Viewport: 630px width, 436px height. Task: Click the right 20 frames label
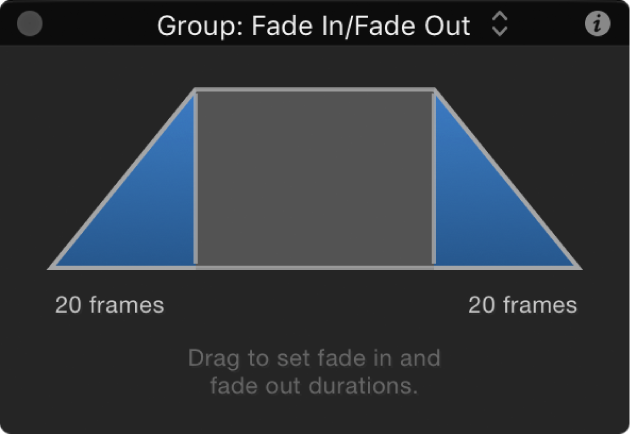pos(522,305)
